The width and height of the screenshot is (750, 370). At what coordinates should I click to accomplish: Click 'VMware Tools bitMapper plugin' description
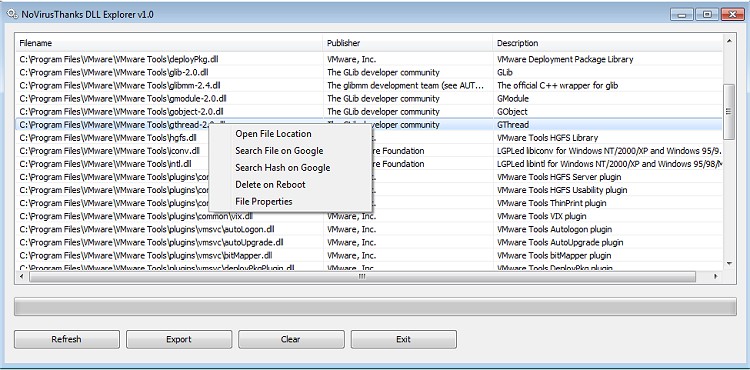[x=554, y=255]
